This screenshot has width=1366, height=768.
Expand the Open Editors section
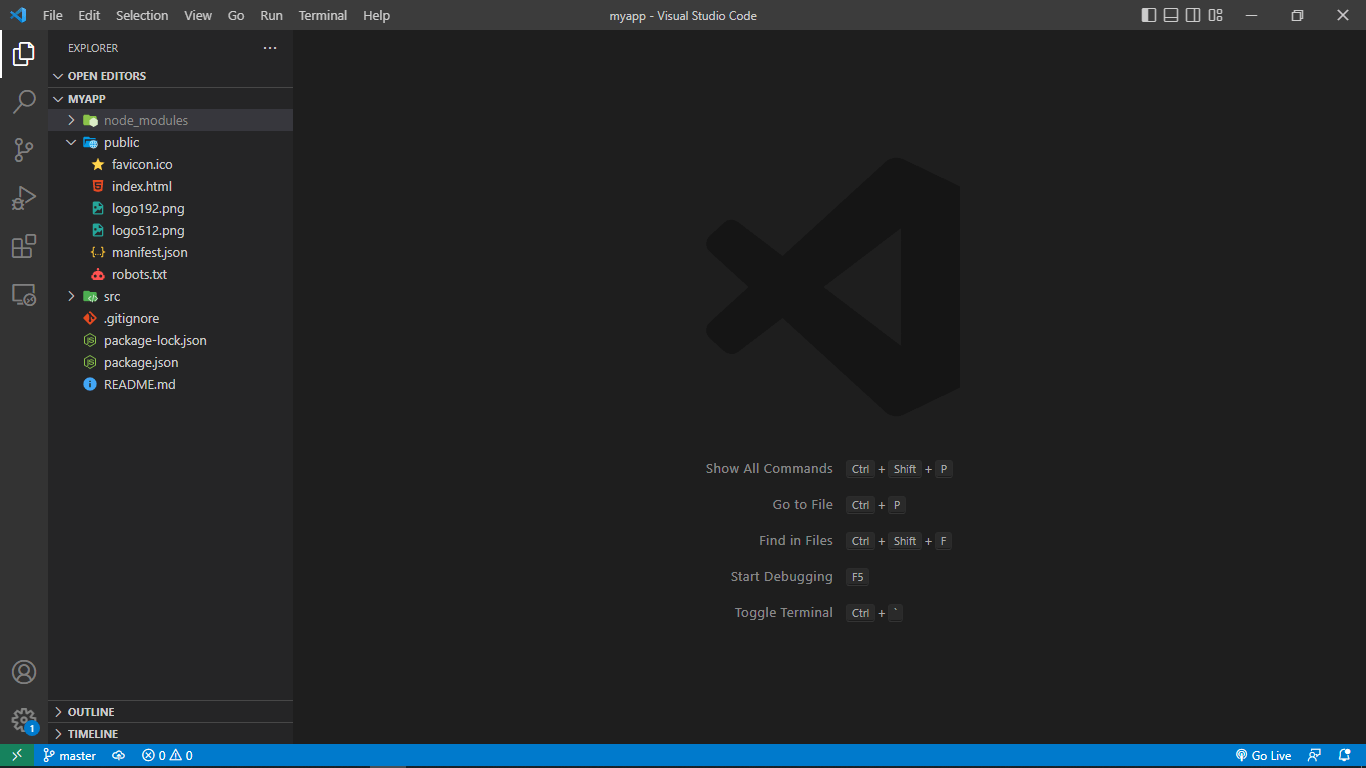170,76
